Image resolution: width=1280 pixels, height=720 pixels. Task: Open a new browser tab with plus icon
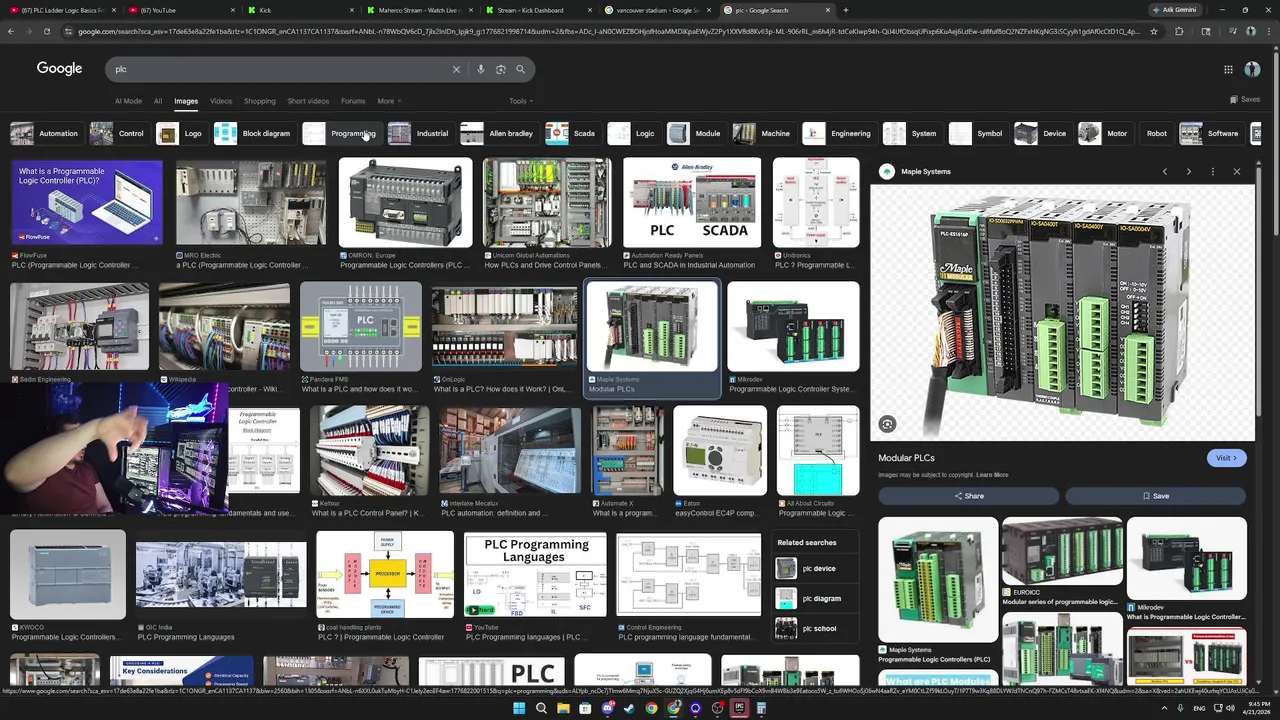[846, 10]
